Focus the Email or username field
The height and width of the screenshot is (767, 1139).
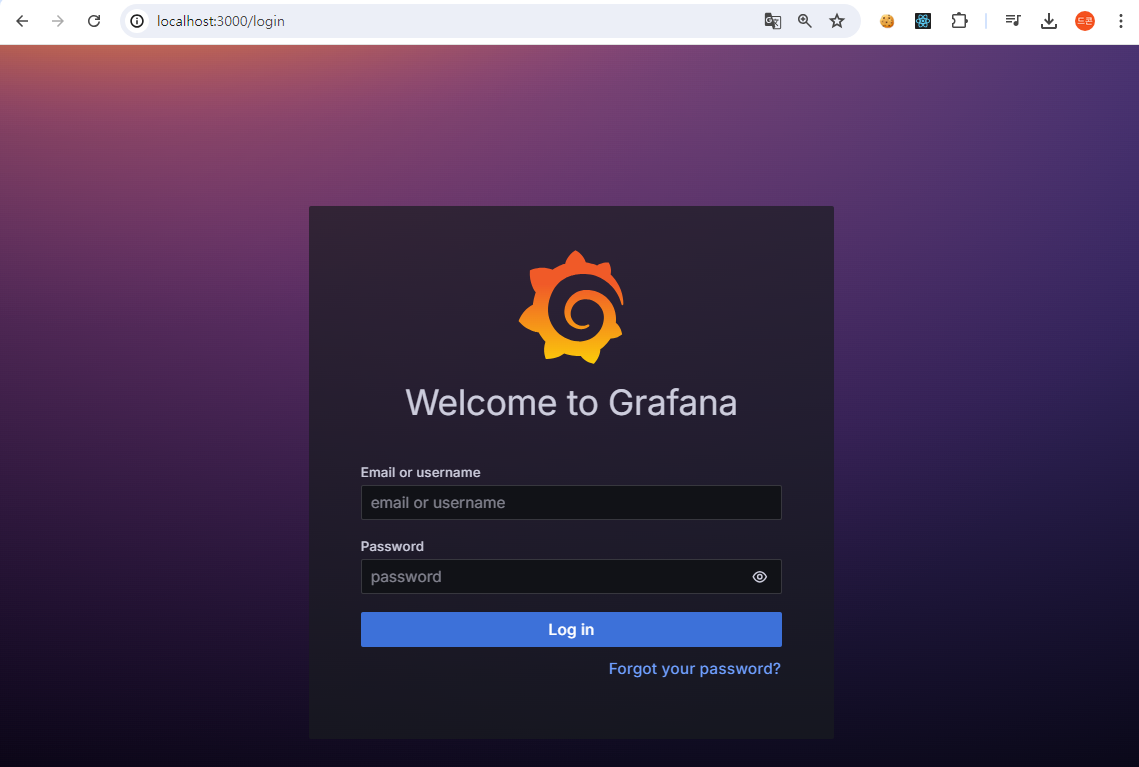571,503
